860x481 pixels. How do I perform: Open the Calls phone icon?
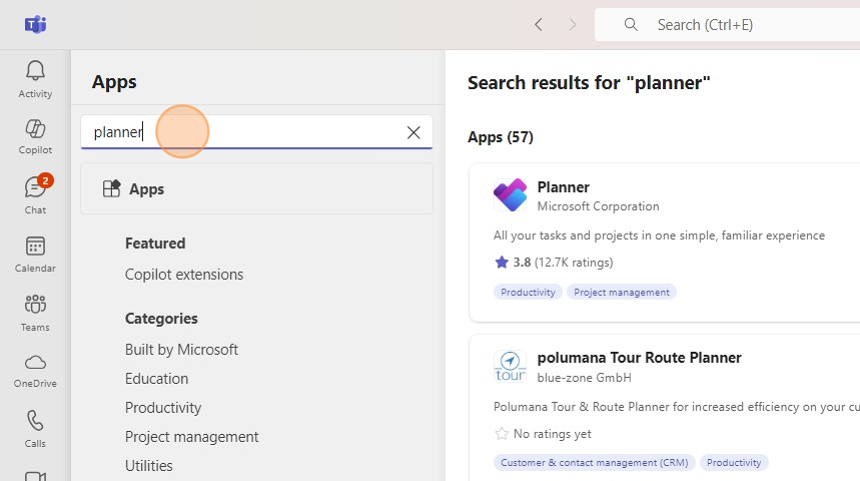pyautogui.click(x=35, y=428)
